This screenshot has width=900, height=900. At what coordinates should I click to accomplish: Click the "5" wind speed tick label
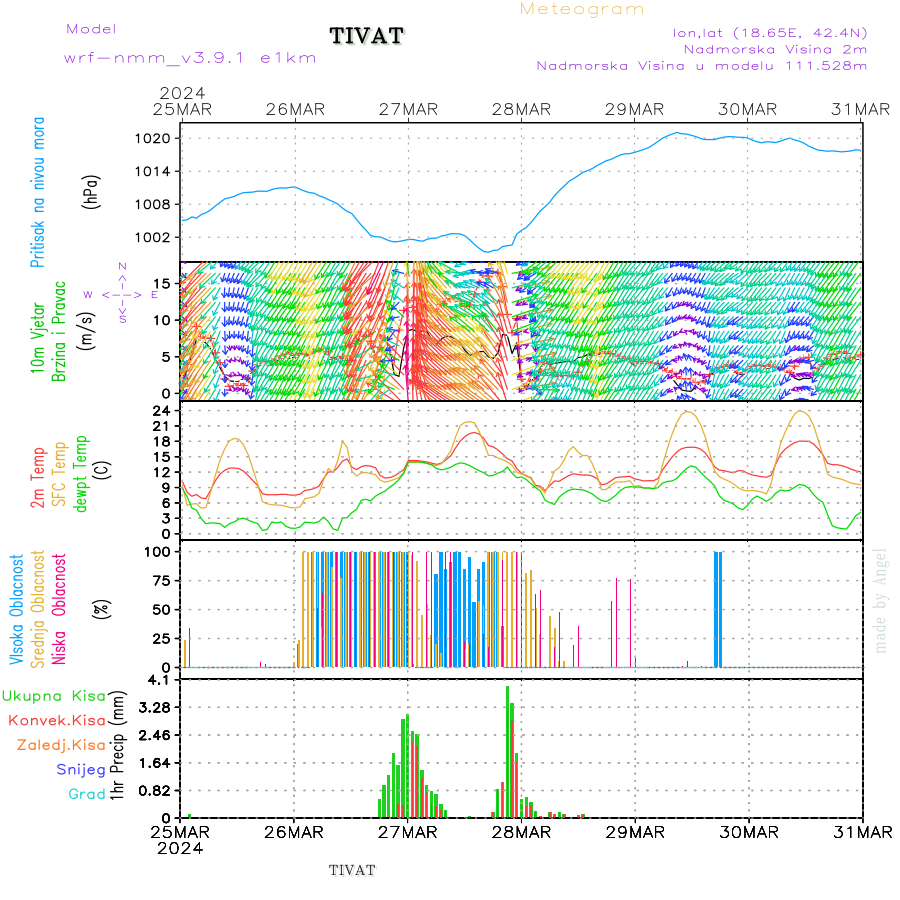point(166,357)
